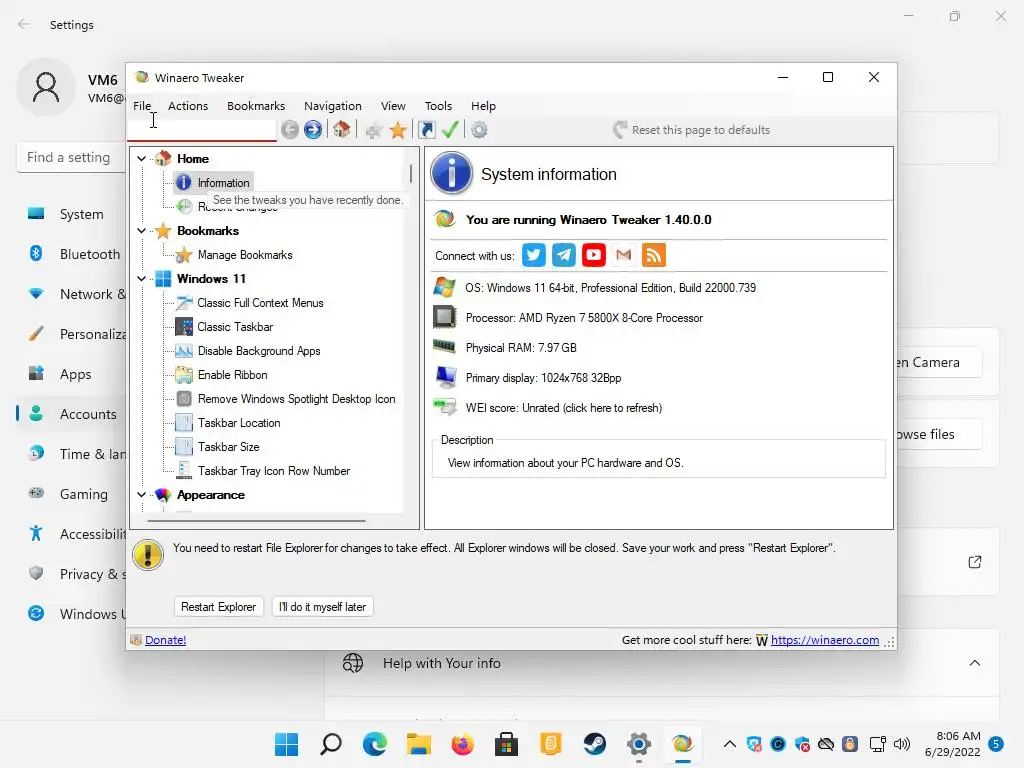
Task: Click Find a setting field in Settings
Action: click(72, 157)
